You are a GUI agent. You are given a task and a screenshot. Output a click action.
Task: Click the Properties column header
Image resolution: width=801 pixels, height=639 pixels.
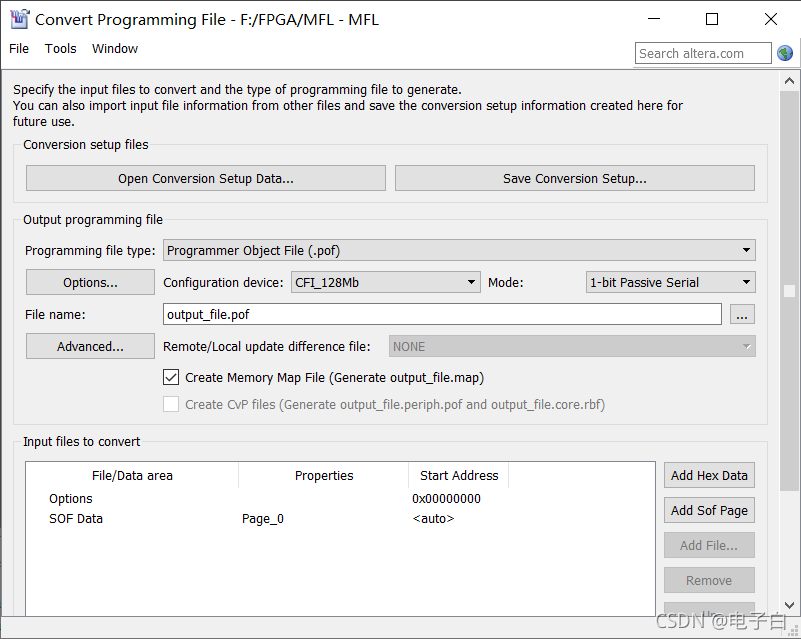[324, 476]
